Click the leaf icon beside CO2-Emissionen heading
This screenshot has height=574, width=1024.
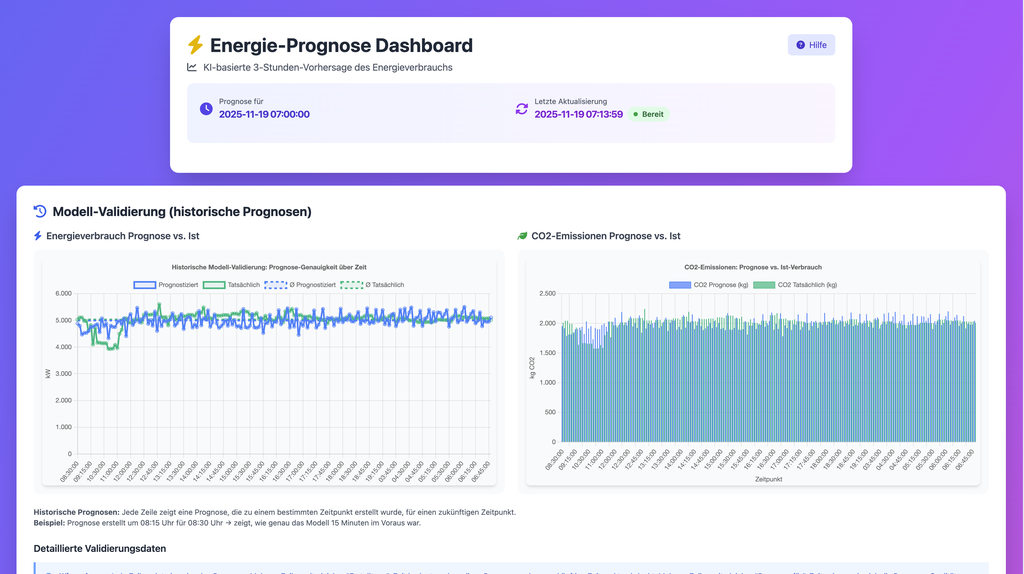pos(522,236)
